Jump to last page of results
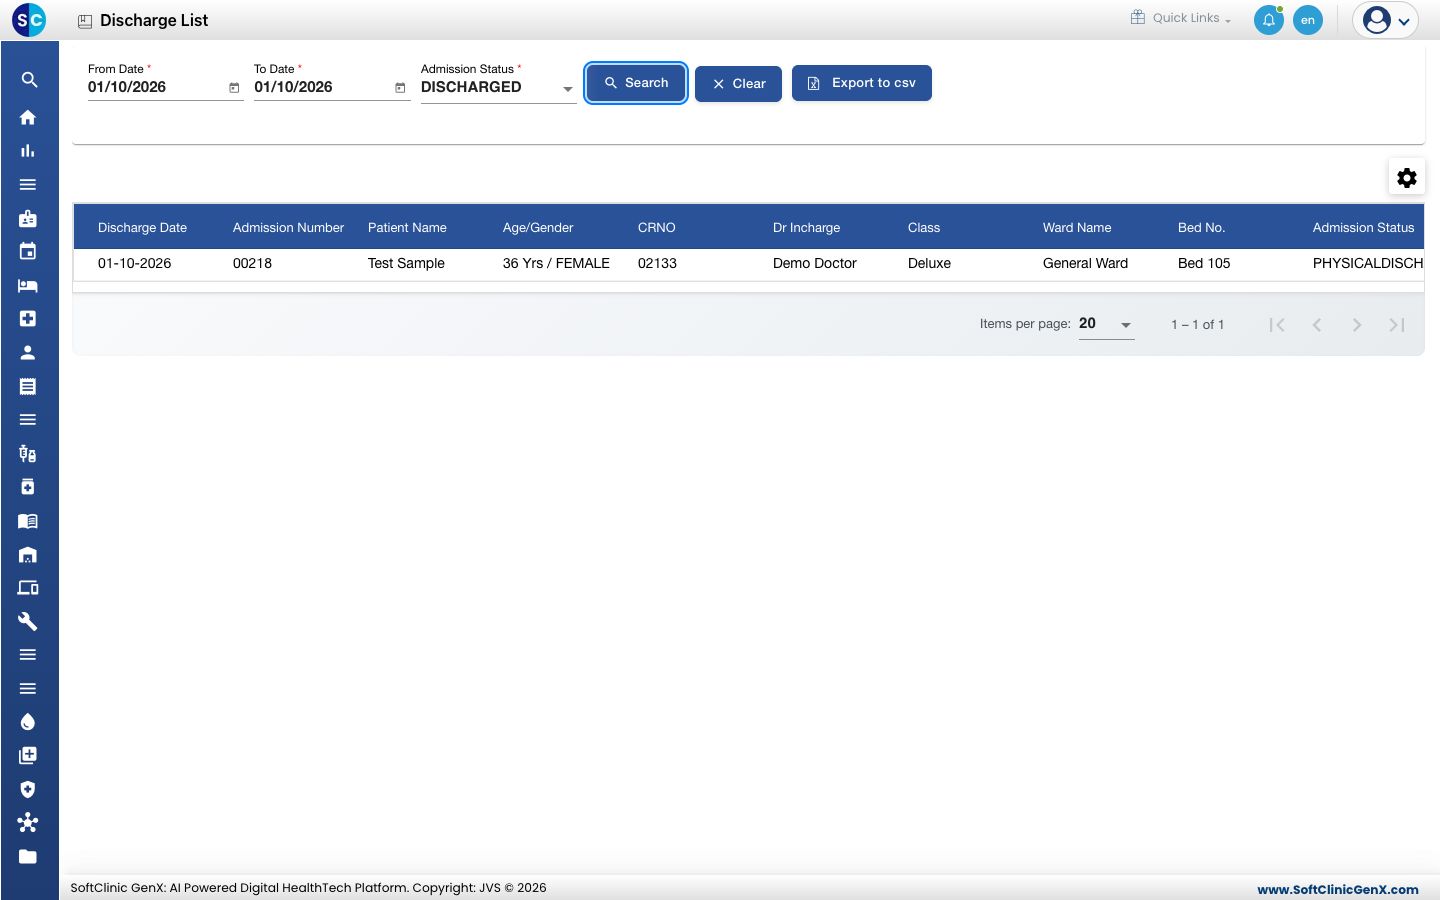Viewport: 1440px width, 900px height. point(1397,325)
